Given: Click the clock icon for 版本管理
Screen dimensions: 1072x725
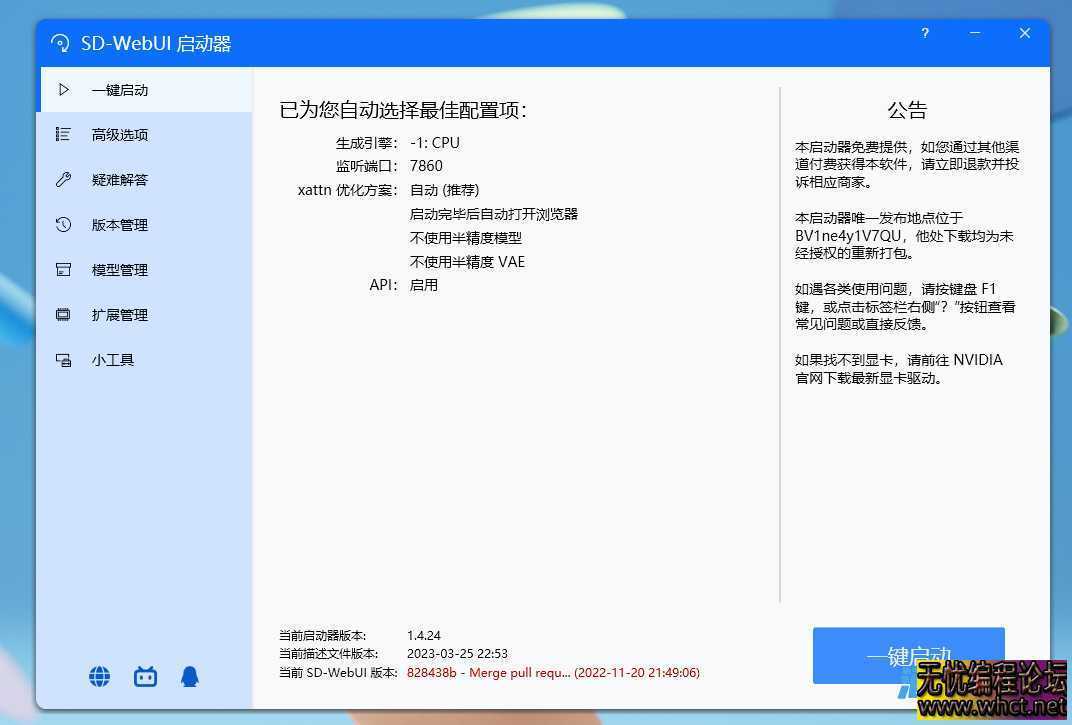Looking at the screenshot, I should [63, 225].
